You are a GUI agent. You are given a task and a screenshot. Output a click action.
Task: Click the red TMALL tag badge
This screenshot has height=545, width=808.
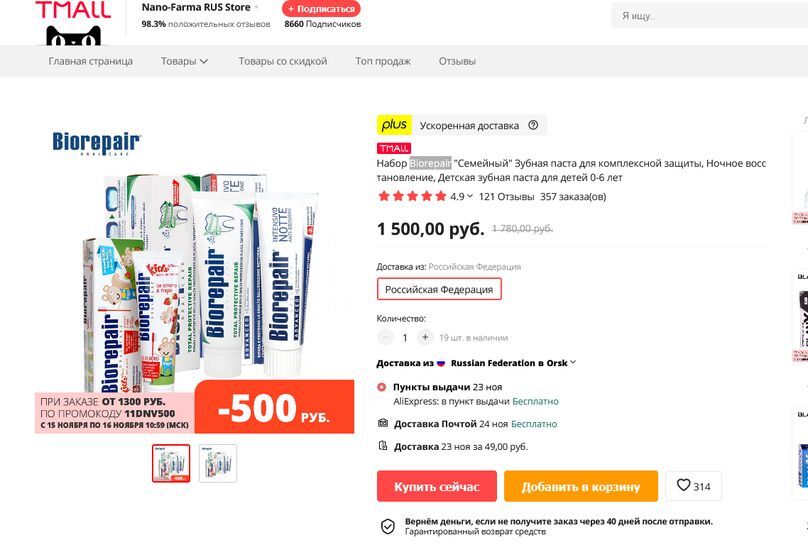(x=394, y=148)
